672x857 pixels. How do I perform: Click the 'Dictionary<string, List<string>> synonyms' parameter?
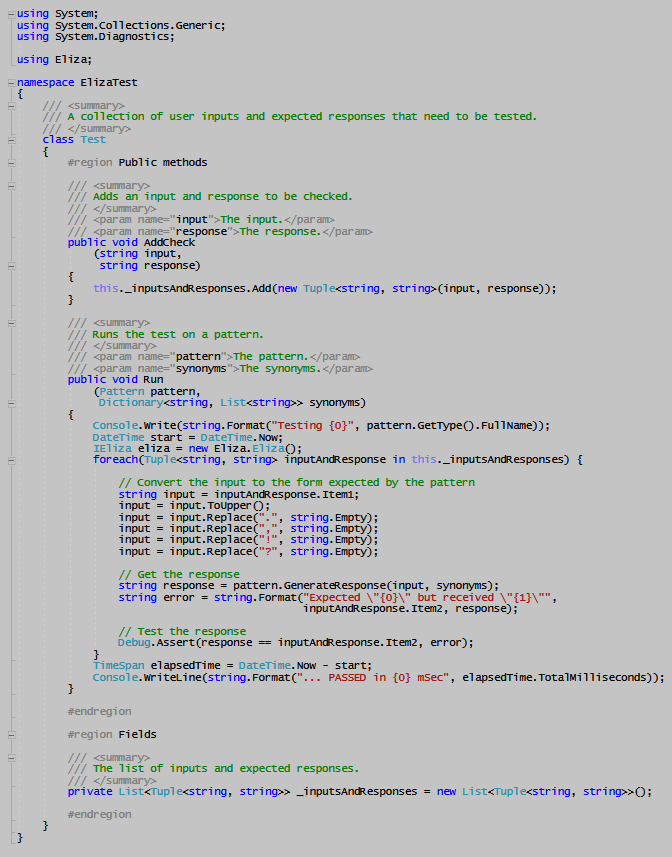coord(232,403)
